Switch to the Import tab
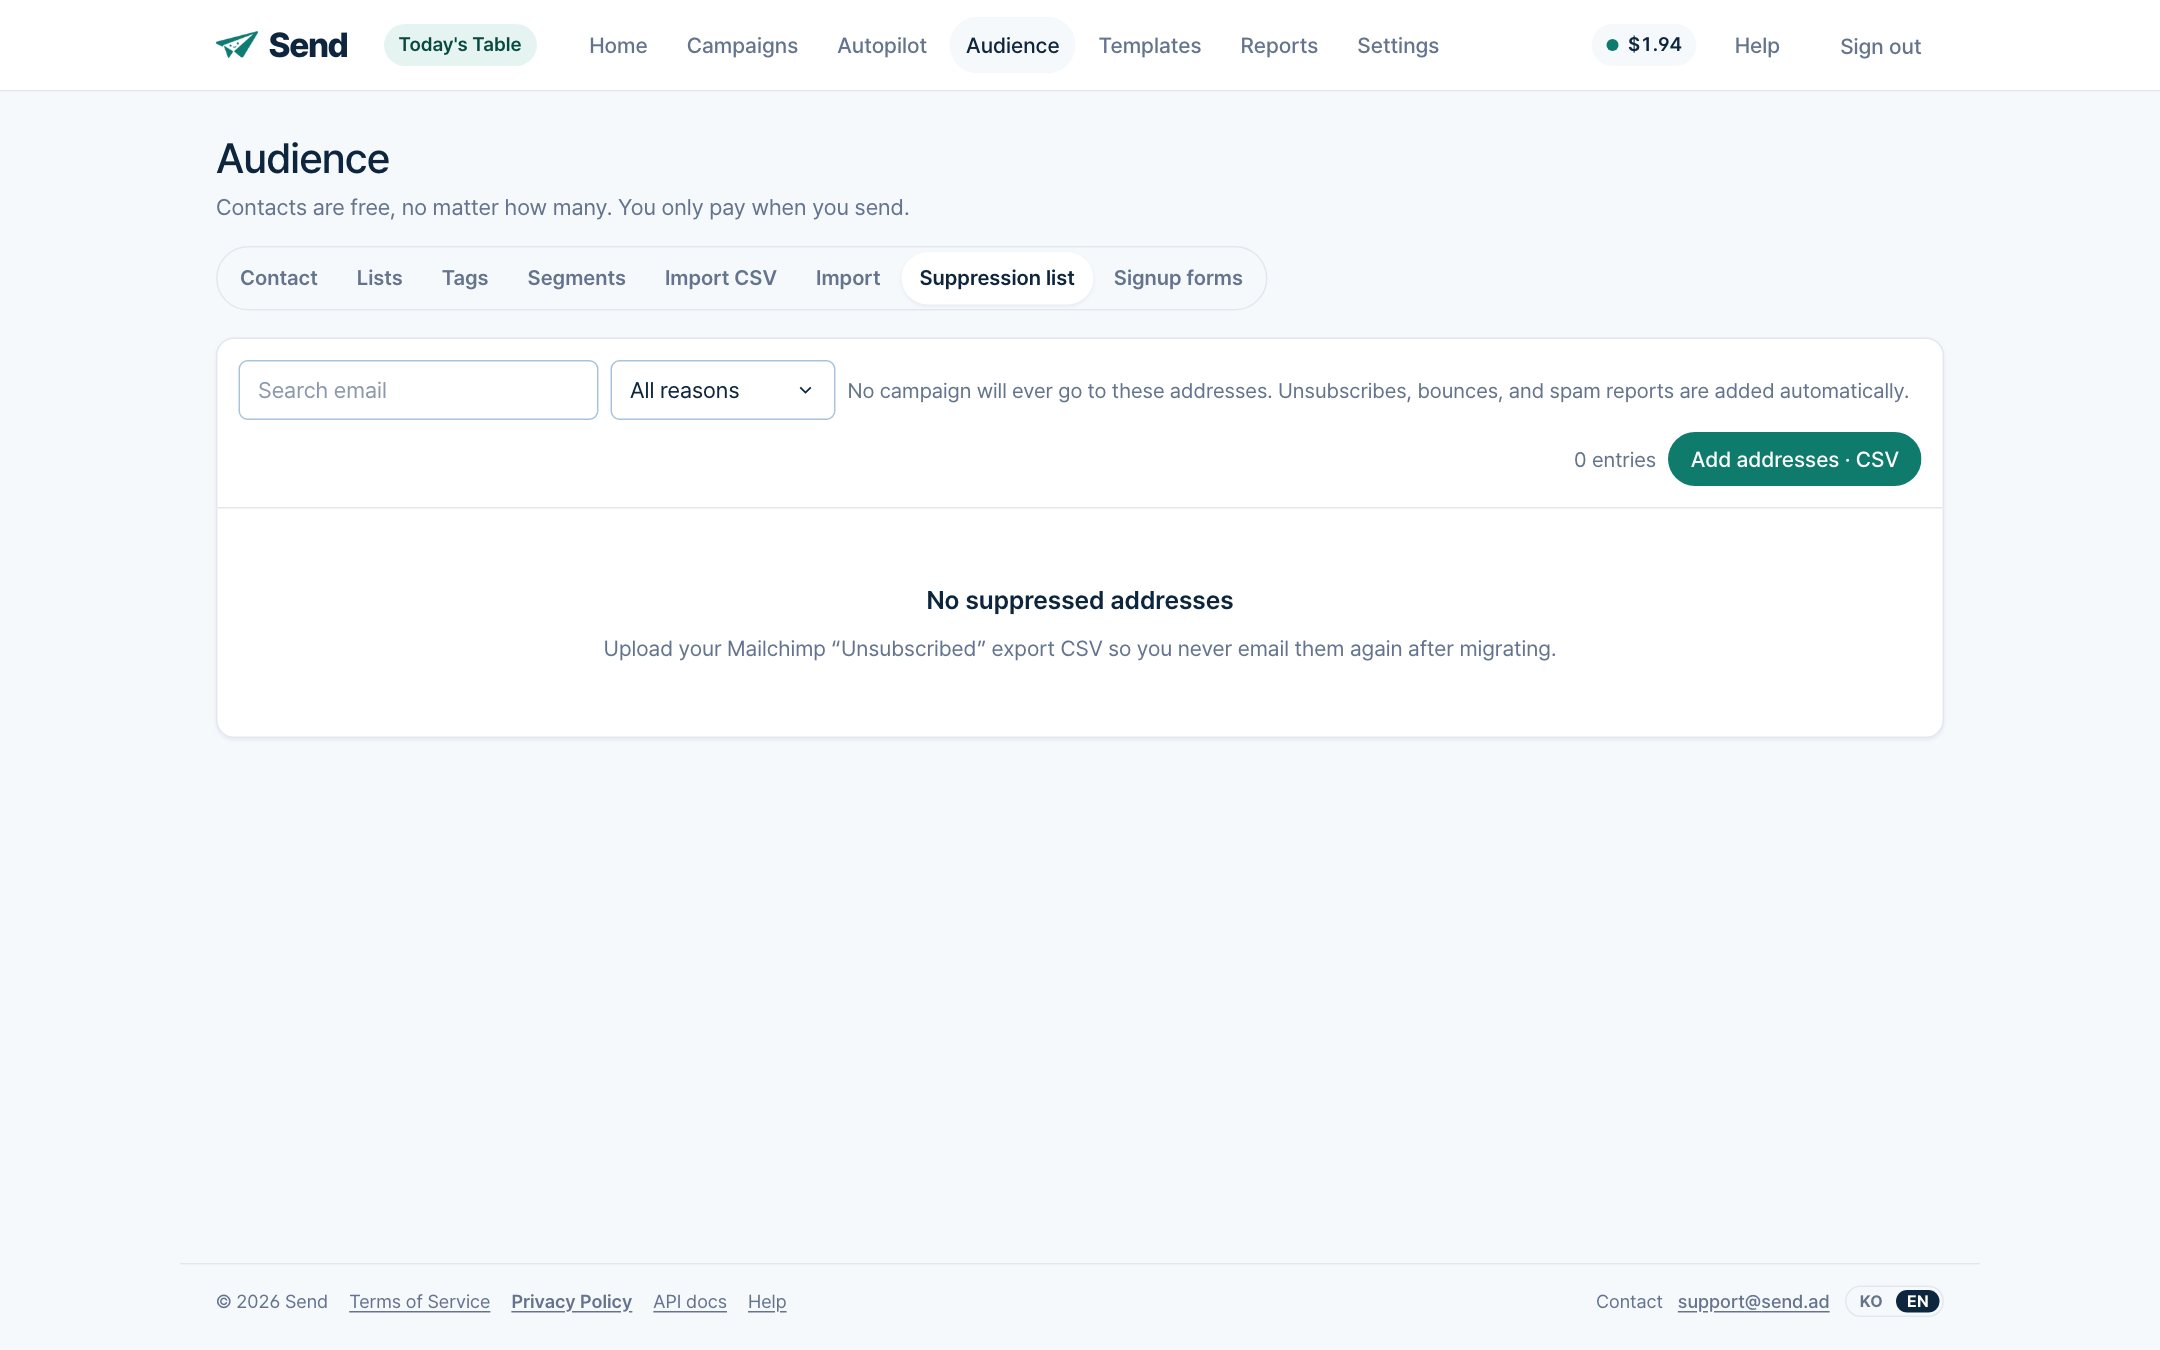Viewport: 2160px width, 1350px height. click(x=848, y=278)
